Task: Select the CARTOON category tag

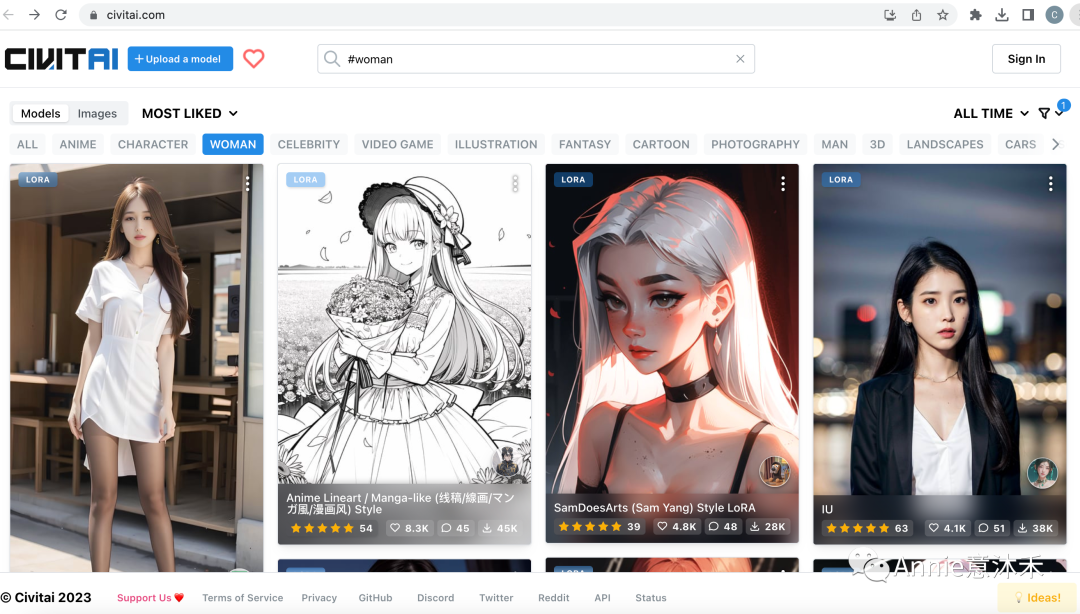Action: pos(661,144)
